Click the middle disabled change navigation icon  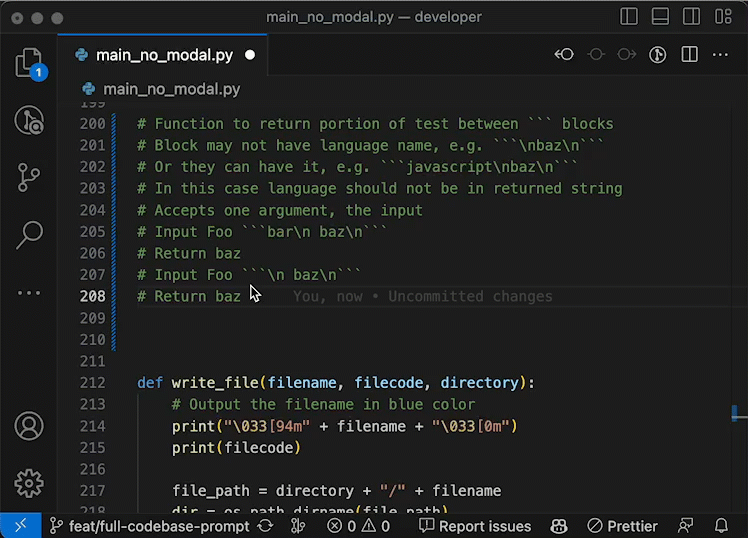click(596, 54)
